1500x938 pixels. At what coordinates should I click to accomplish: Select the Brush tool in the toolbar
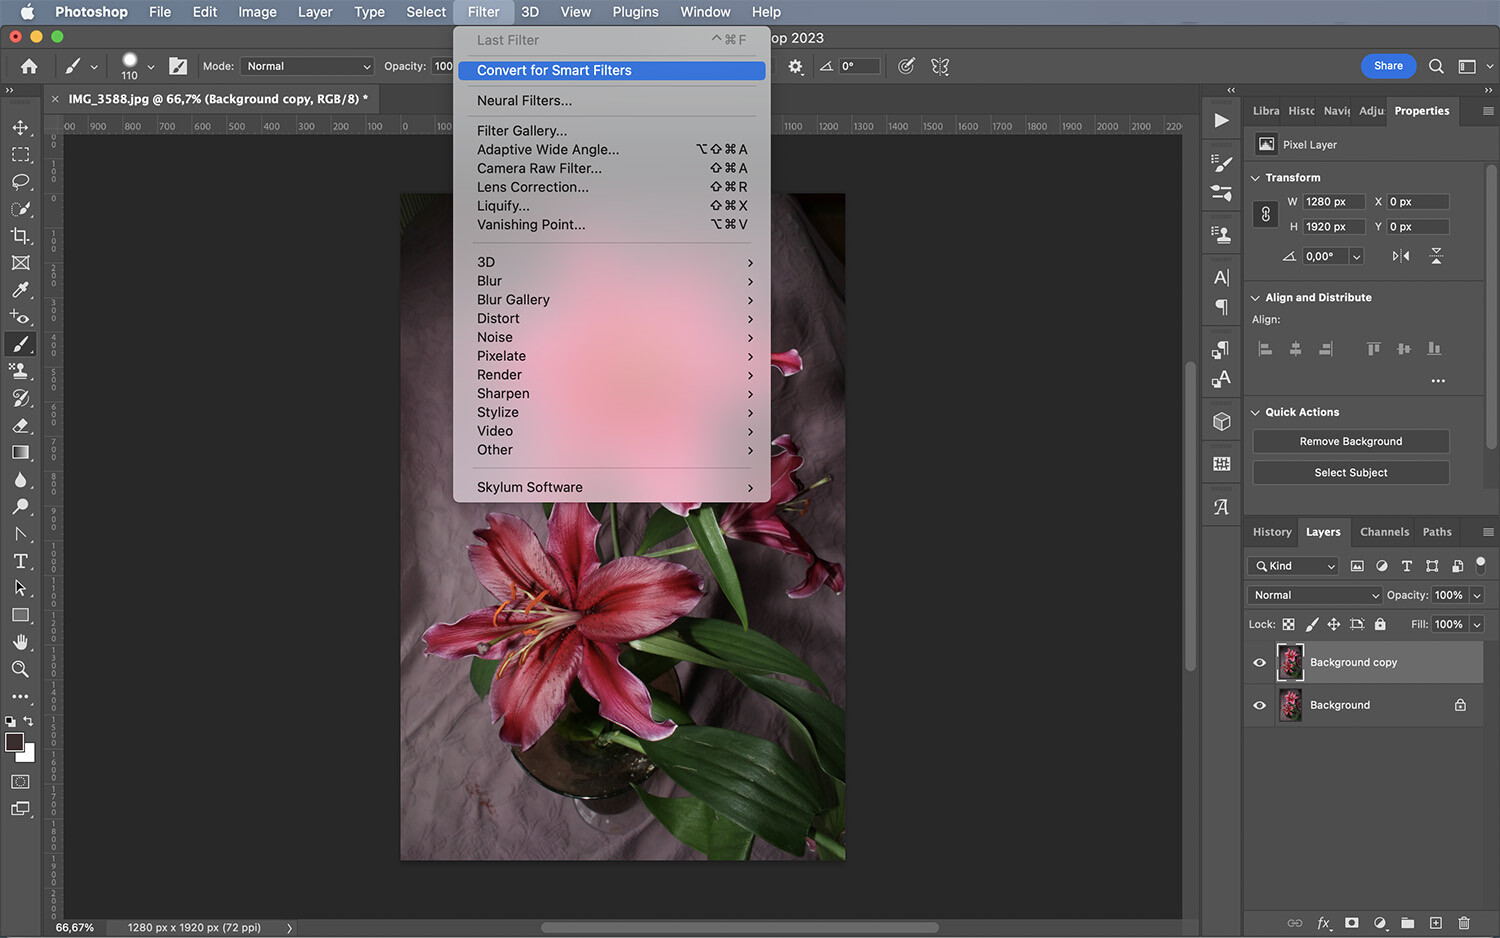pyautogui.click(x=20, y=344)
